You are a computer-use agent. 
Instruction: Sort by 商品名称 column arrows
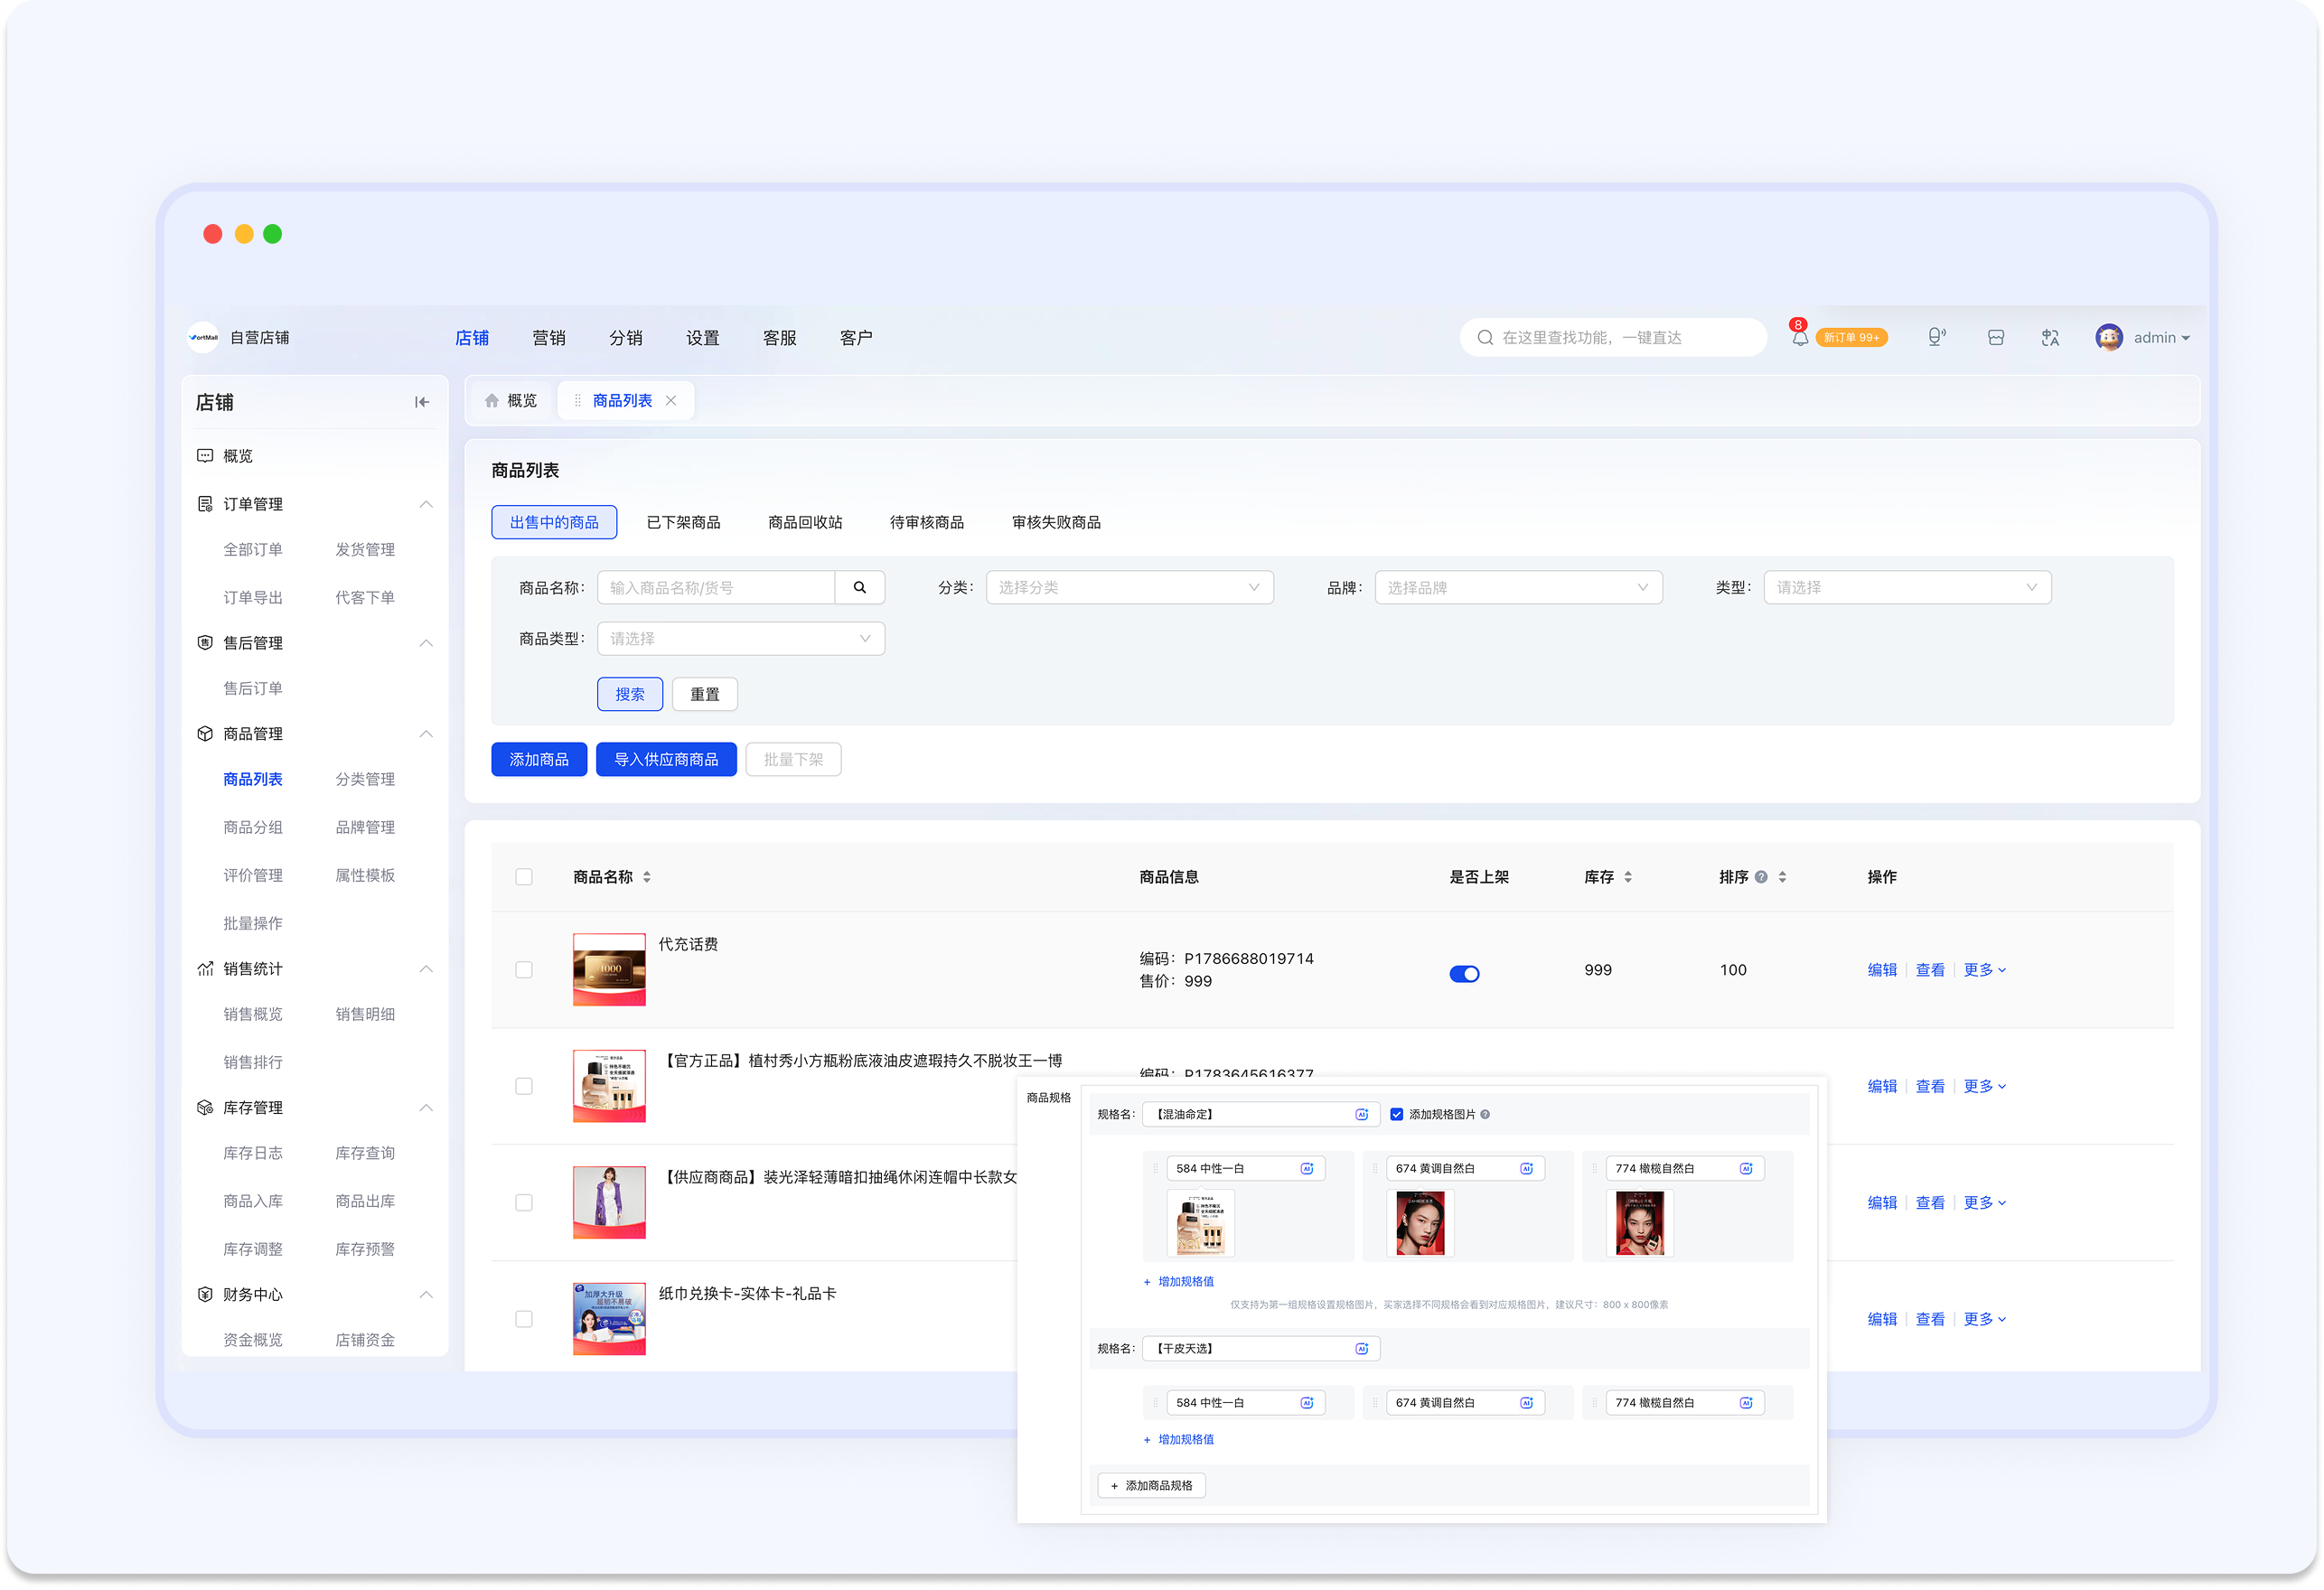click(x=647, y=877)
